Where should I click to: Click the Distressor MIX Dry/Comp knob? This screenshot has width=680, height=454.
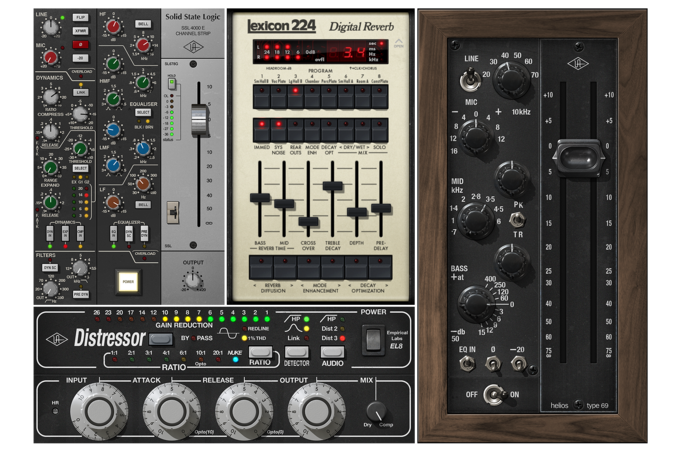point(376,411)
